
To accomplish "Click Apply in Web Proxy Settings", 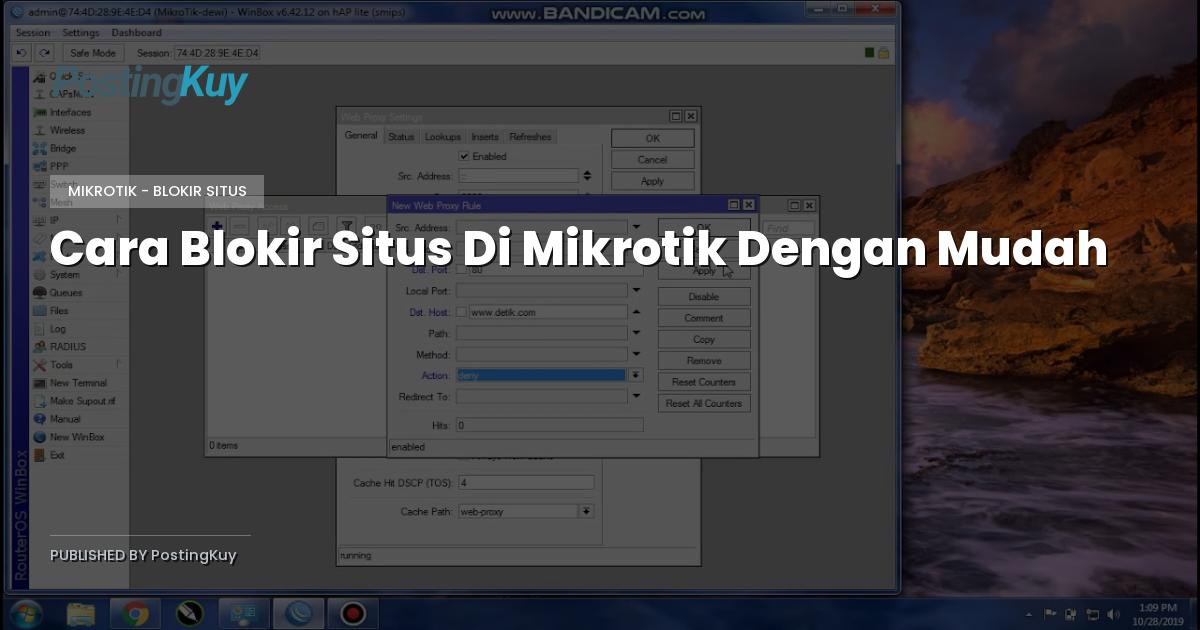I will click(652, 182).
